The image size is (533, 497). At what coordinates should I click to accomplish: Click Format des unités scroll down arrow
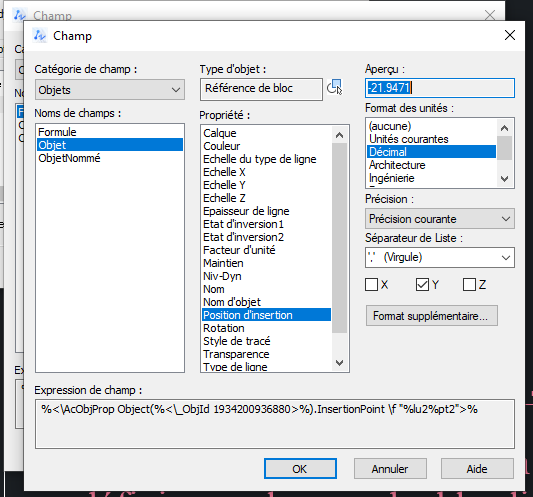[x=504, y=178]
